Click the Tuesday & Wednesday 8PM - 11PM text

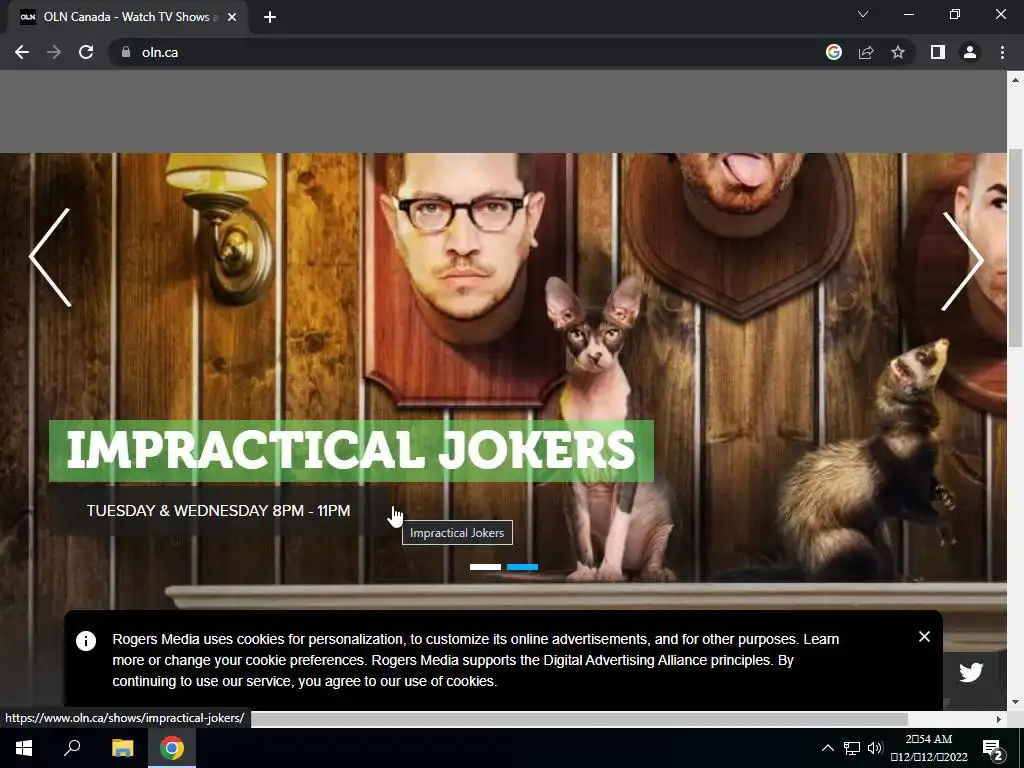click(x=218, y=511)
